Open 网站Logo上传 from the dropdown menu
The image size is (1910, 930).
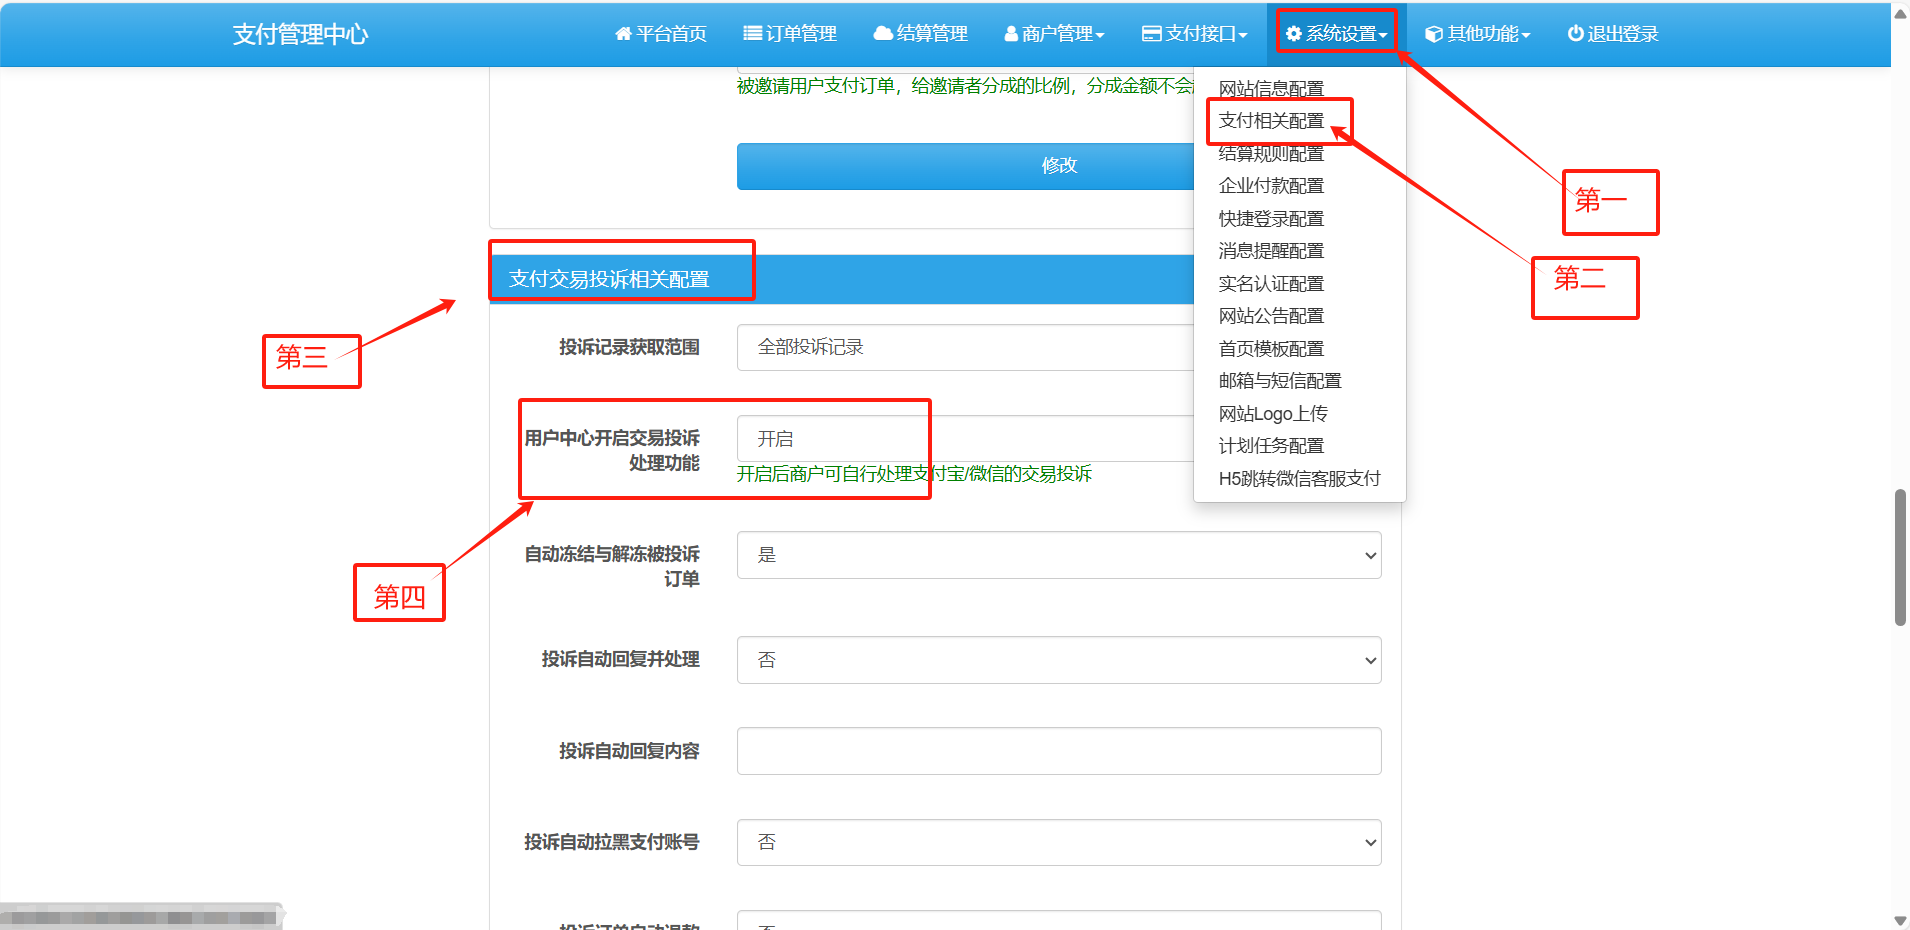click(1272, 414)
